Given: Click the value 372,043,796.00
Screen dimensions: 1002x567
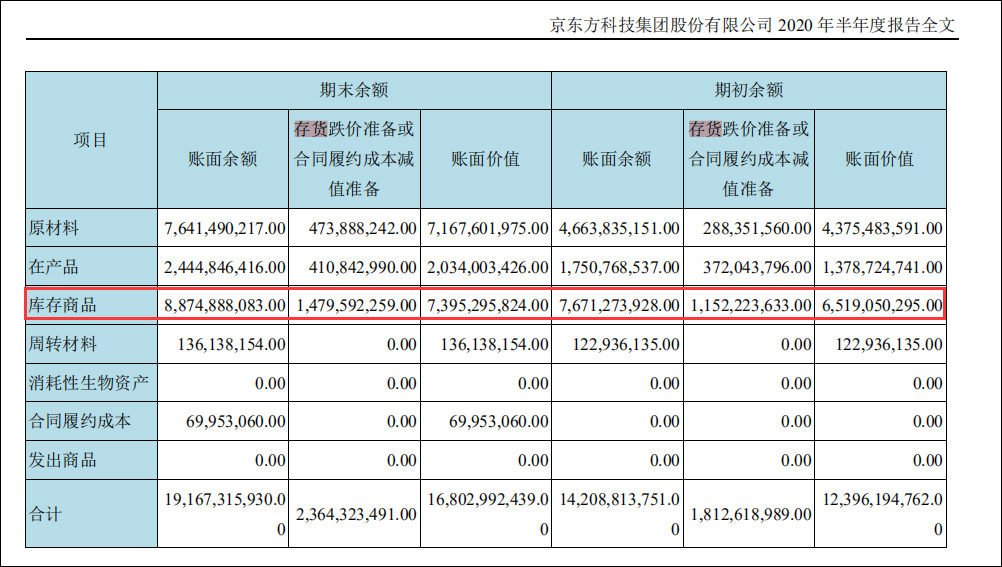Looking at the screenshot, I should click(757, 267).
